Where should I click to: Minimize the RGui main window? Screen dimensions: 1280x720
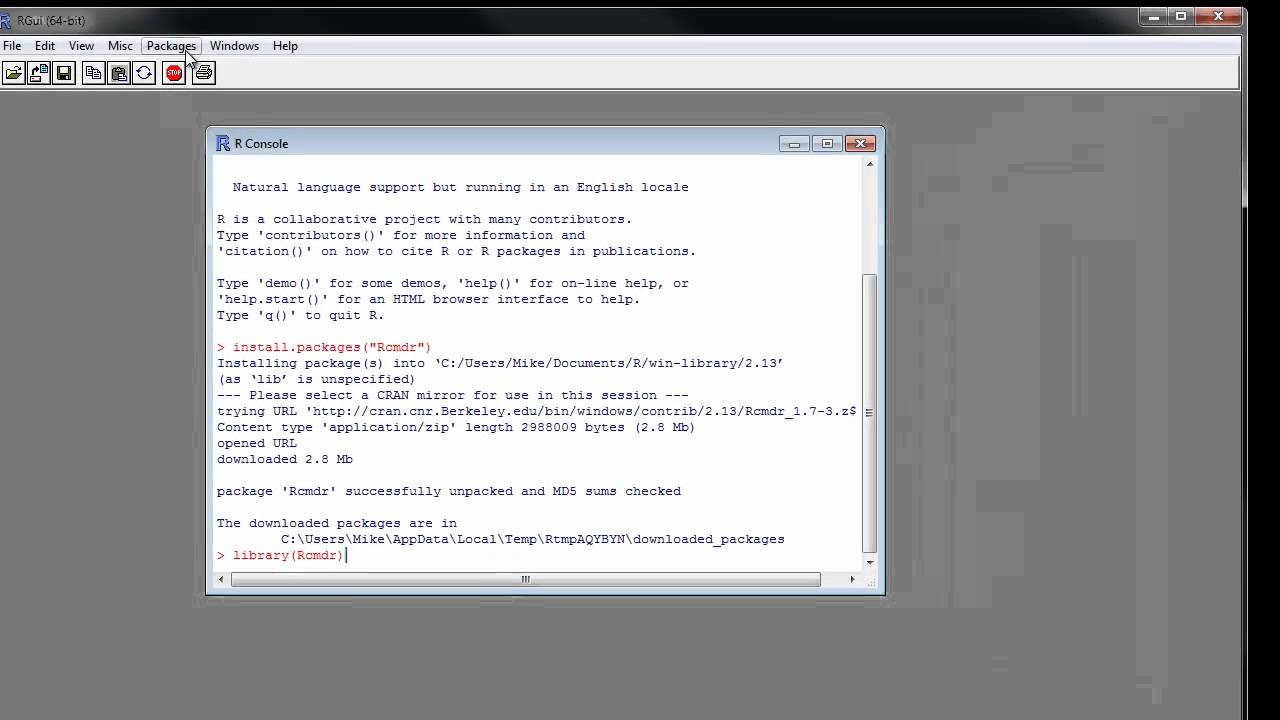click(x=1153, y=16)
